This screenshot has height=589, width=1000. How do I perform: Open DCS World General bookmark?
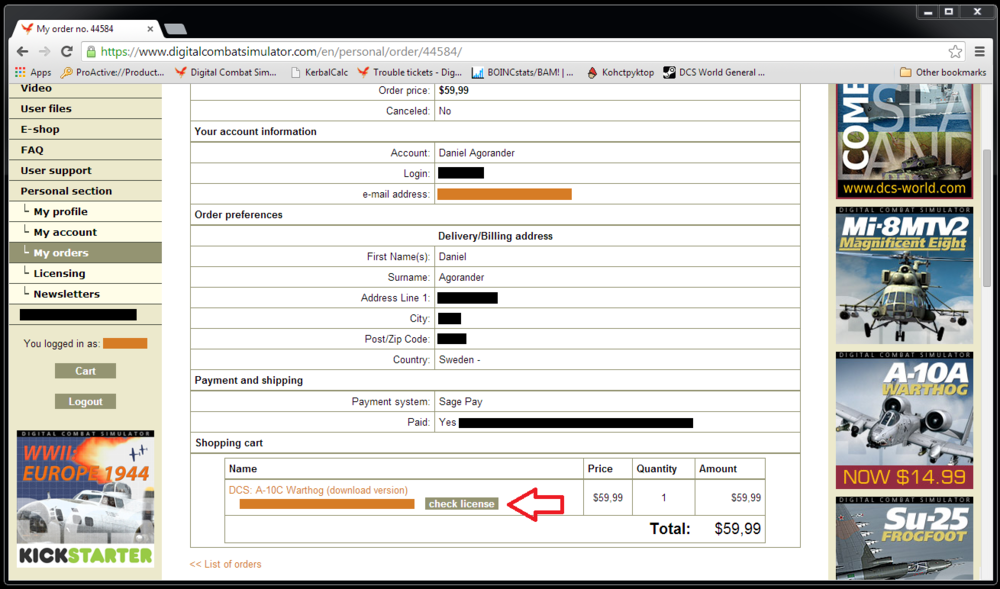click(x=714, y=73)
